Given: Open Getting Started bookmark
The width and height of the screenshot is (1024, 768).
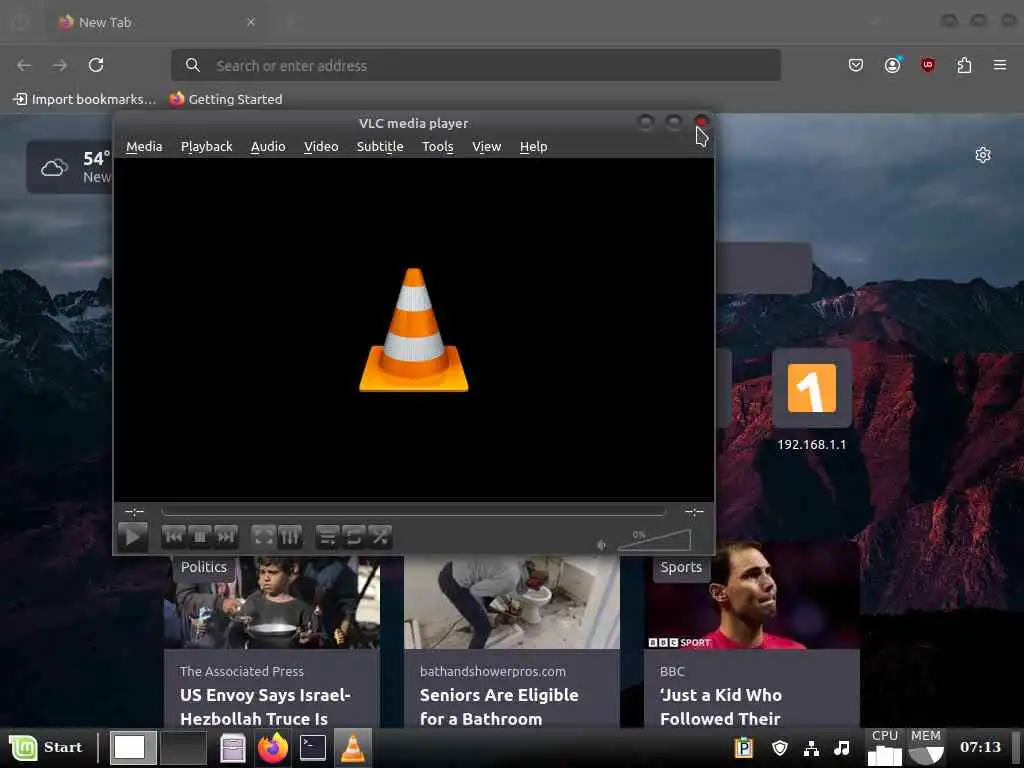Looking at the screenshot, I should point(226,99).
